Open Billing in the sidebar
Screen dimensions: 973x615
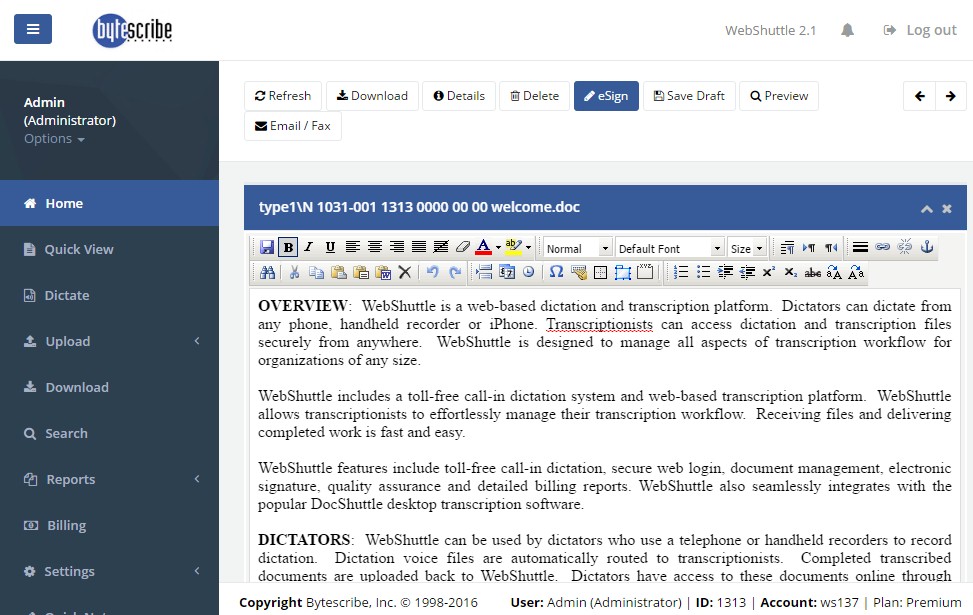pyautogui.click(x=109, y=524)
